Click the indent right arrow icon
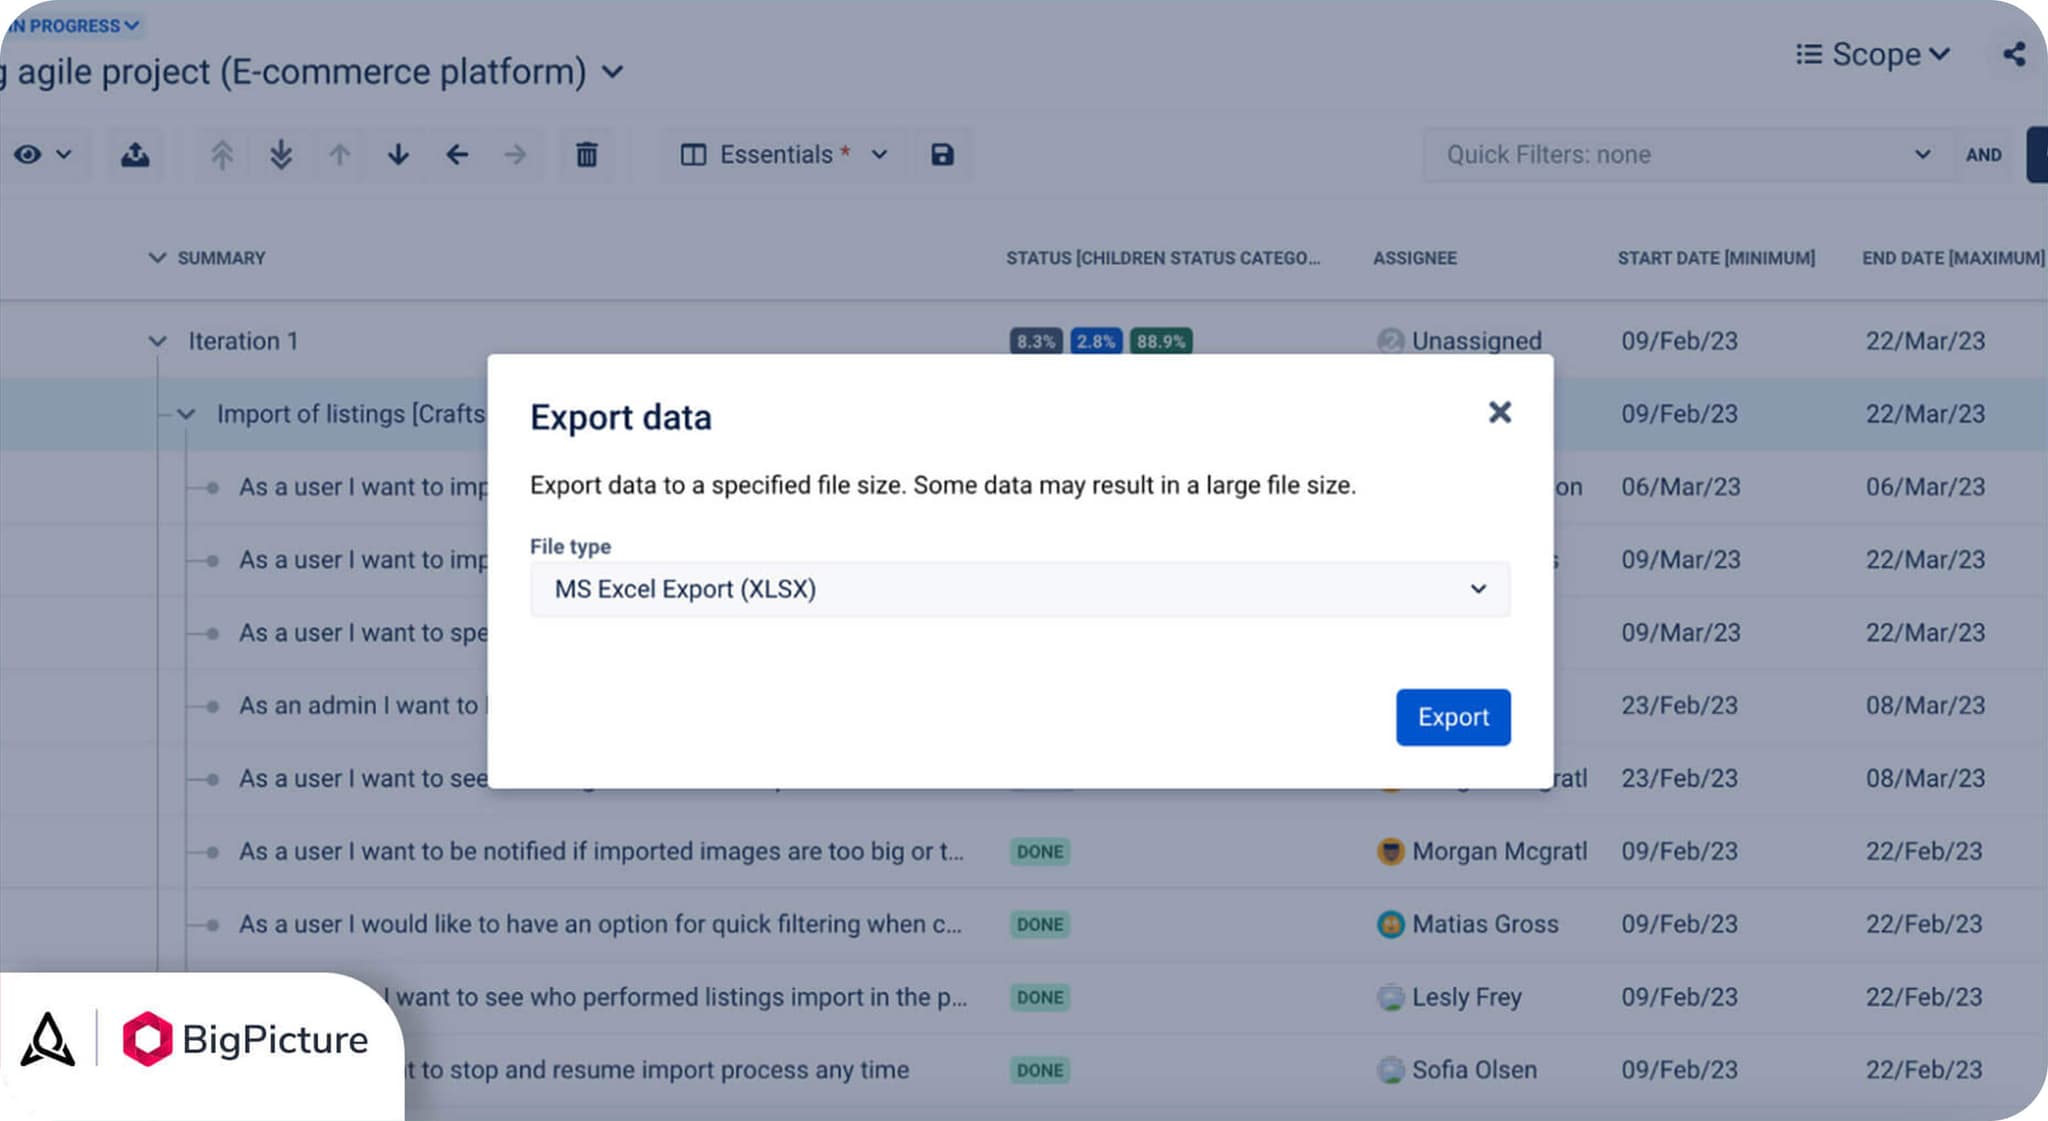 point(515,155)
